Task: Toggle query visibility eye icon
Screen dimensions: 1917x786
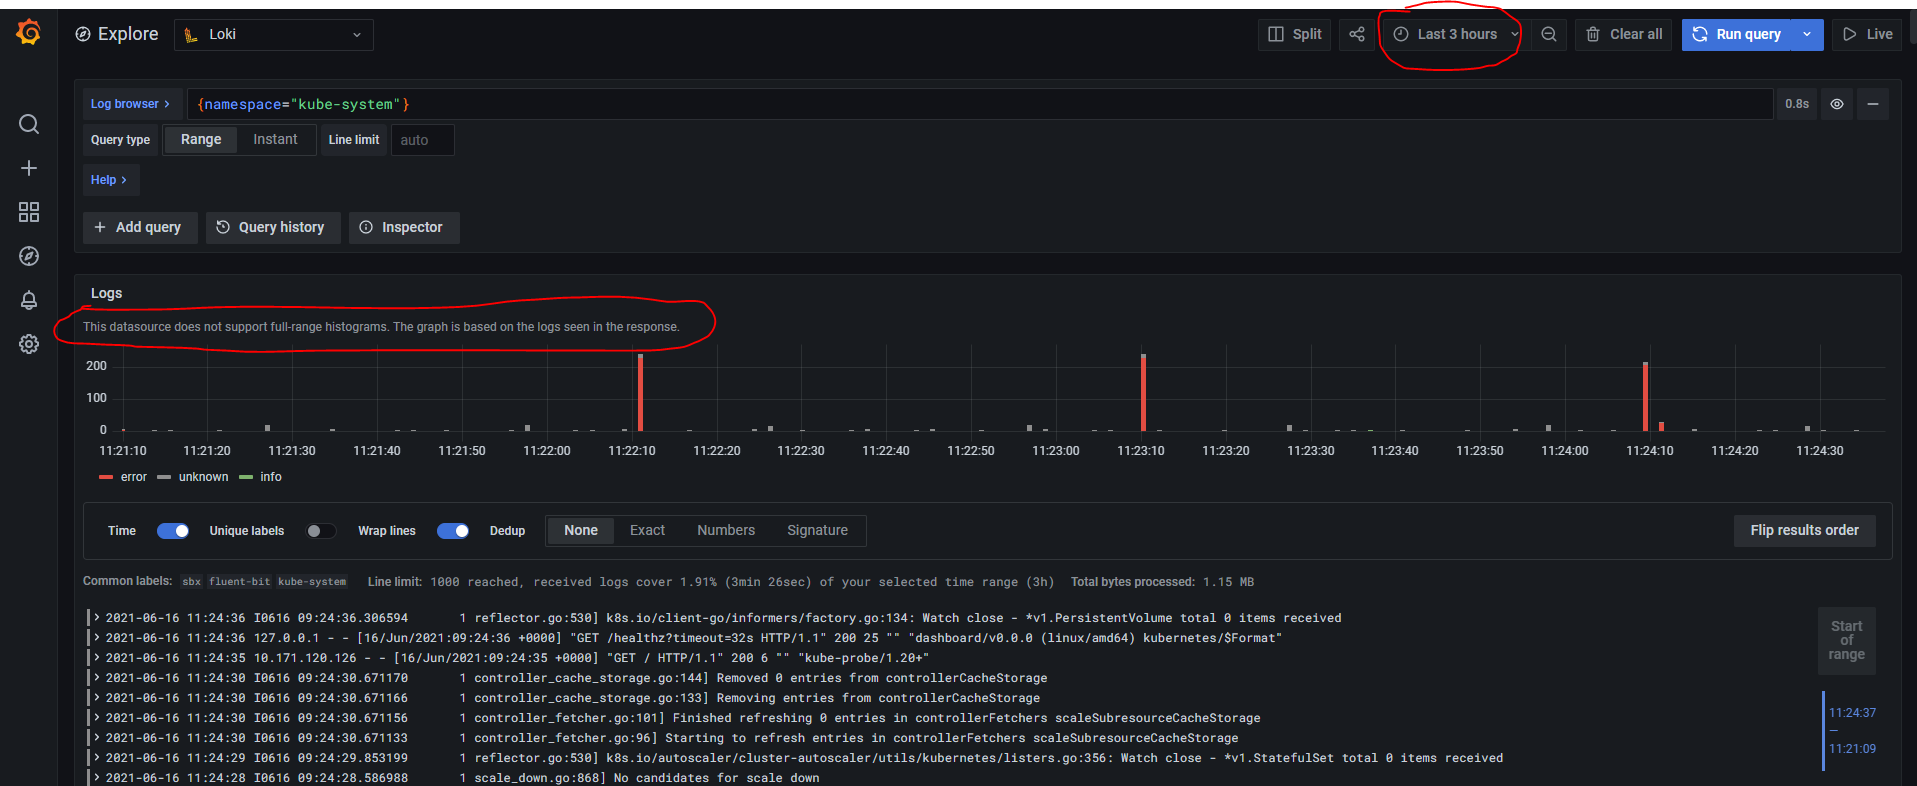Action: pos(1837,104)
